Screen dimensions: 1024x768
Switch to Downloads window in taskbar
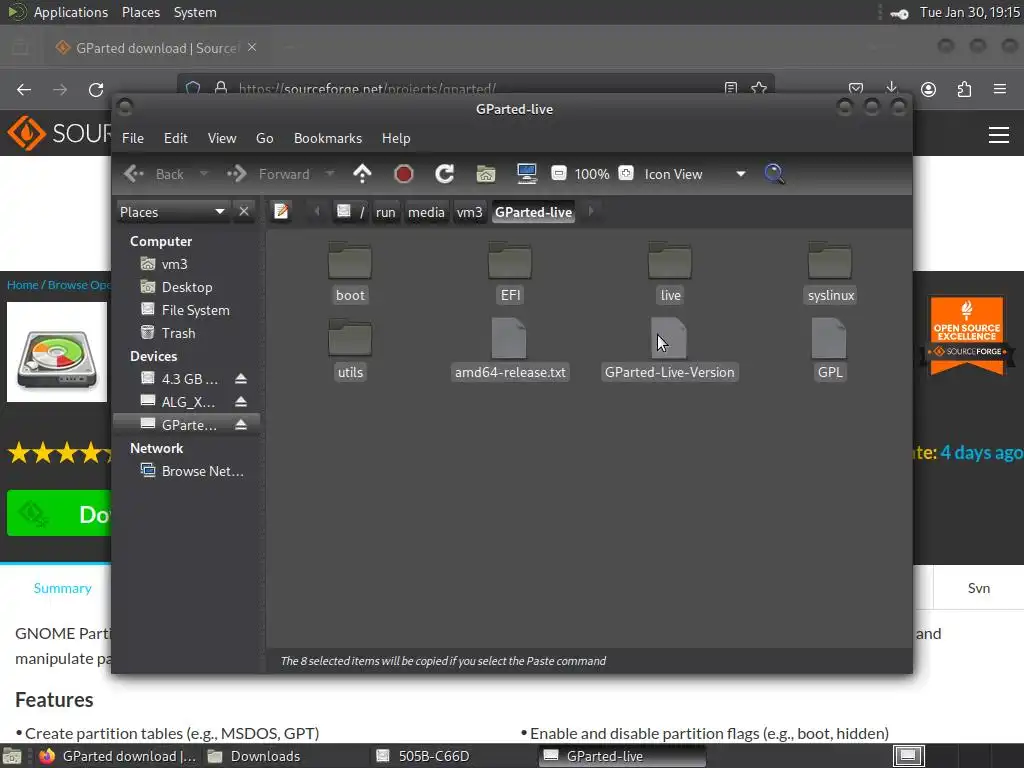click(253, 756)
